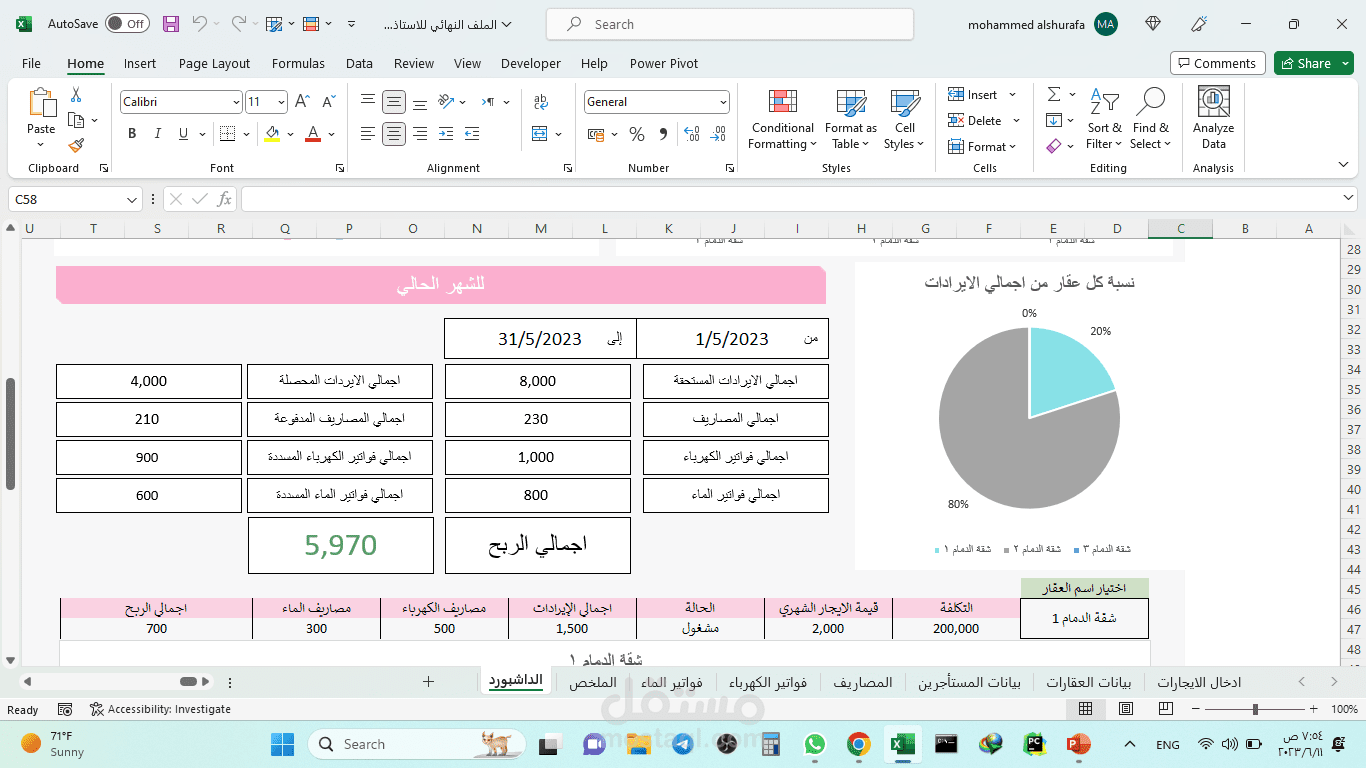The width and height of the screenshot is (1366, 768).
Task: Click the AutoSum sigma icon
Action: (1054, 95)
